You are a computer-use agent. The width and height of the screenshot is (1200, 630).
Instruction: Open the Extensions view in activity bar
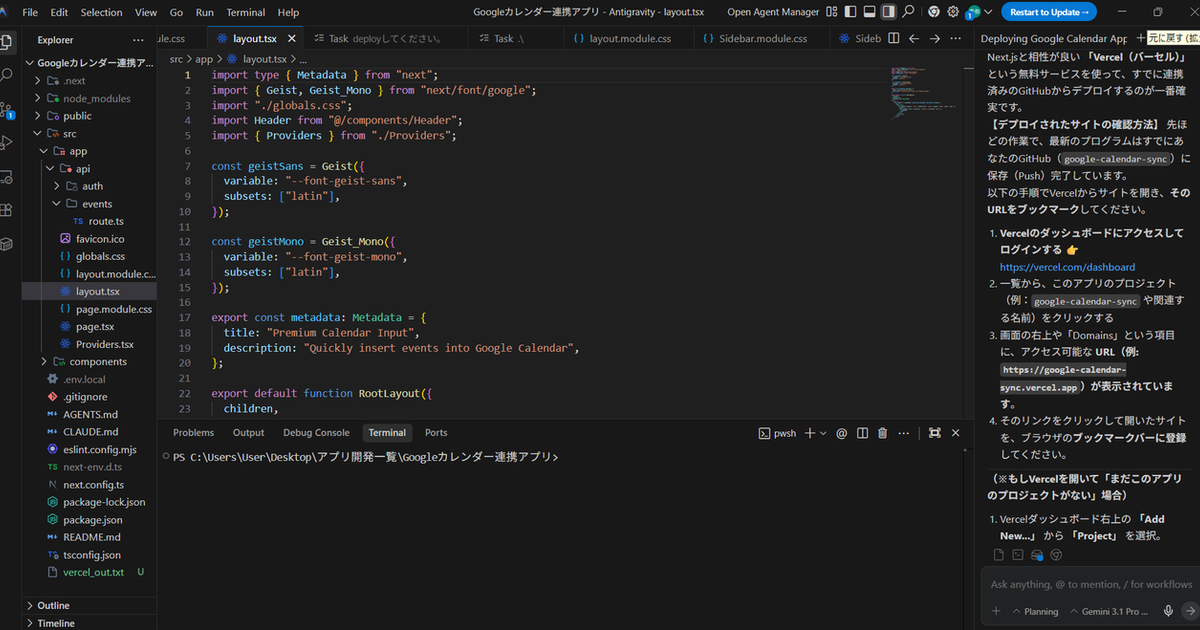(x=8, y=210)
